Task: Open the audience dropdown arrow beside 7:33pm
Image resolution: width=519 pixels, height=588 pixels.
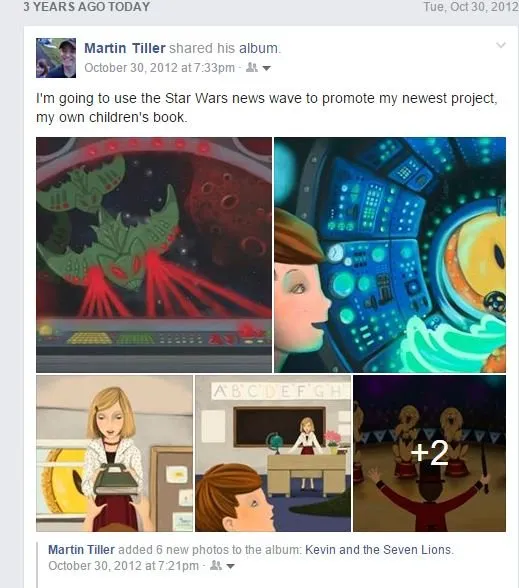Action: point(266,68)
